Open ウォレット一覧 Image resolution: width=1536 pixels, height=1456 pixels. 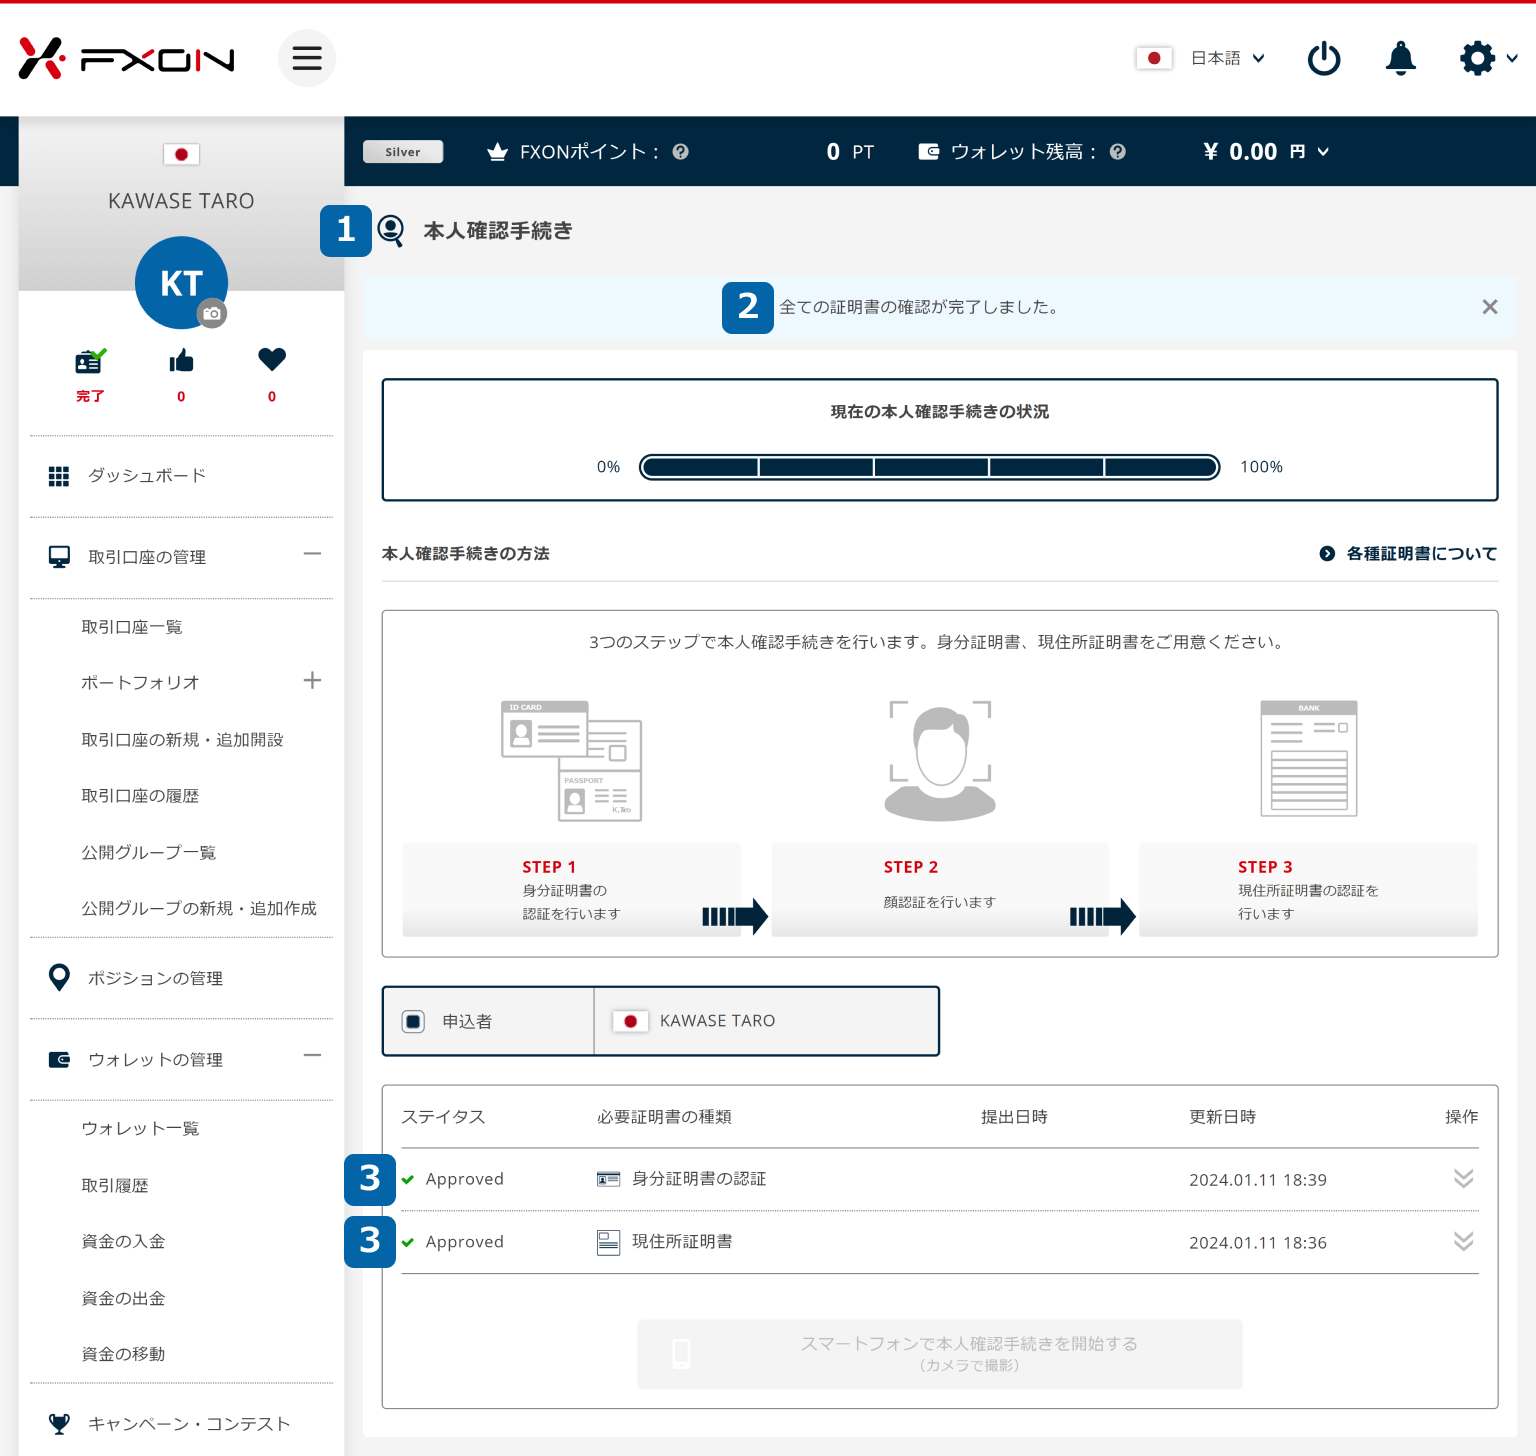pyautogui.click(x=140, y=1129)
